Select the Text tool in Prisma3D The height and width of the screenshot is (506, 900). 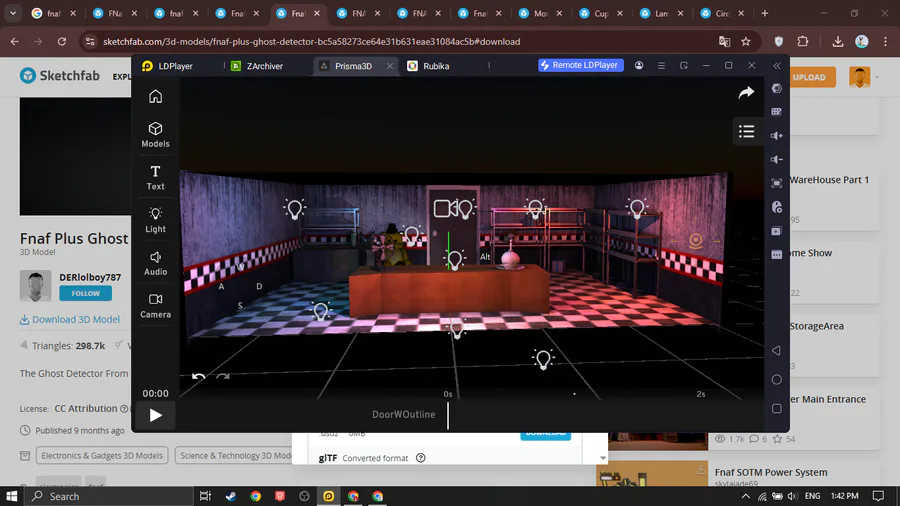click(156, 177)
